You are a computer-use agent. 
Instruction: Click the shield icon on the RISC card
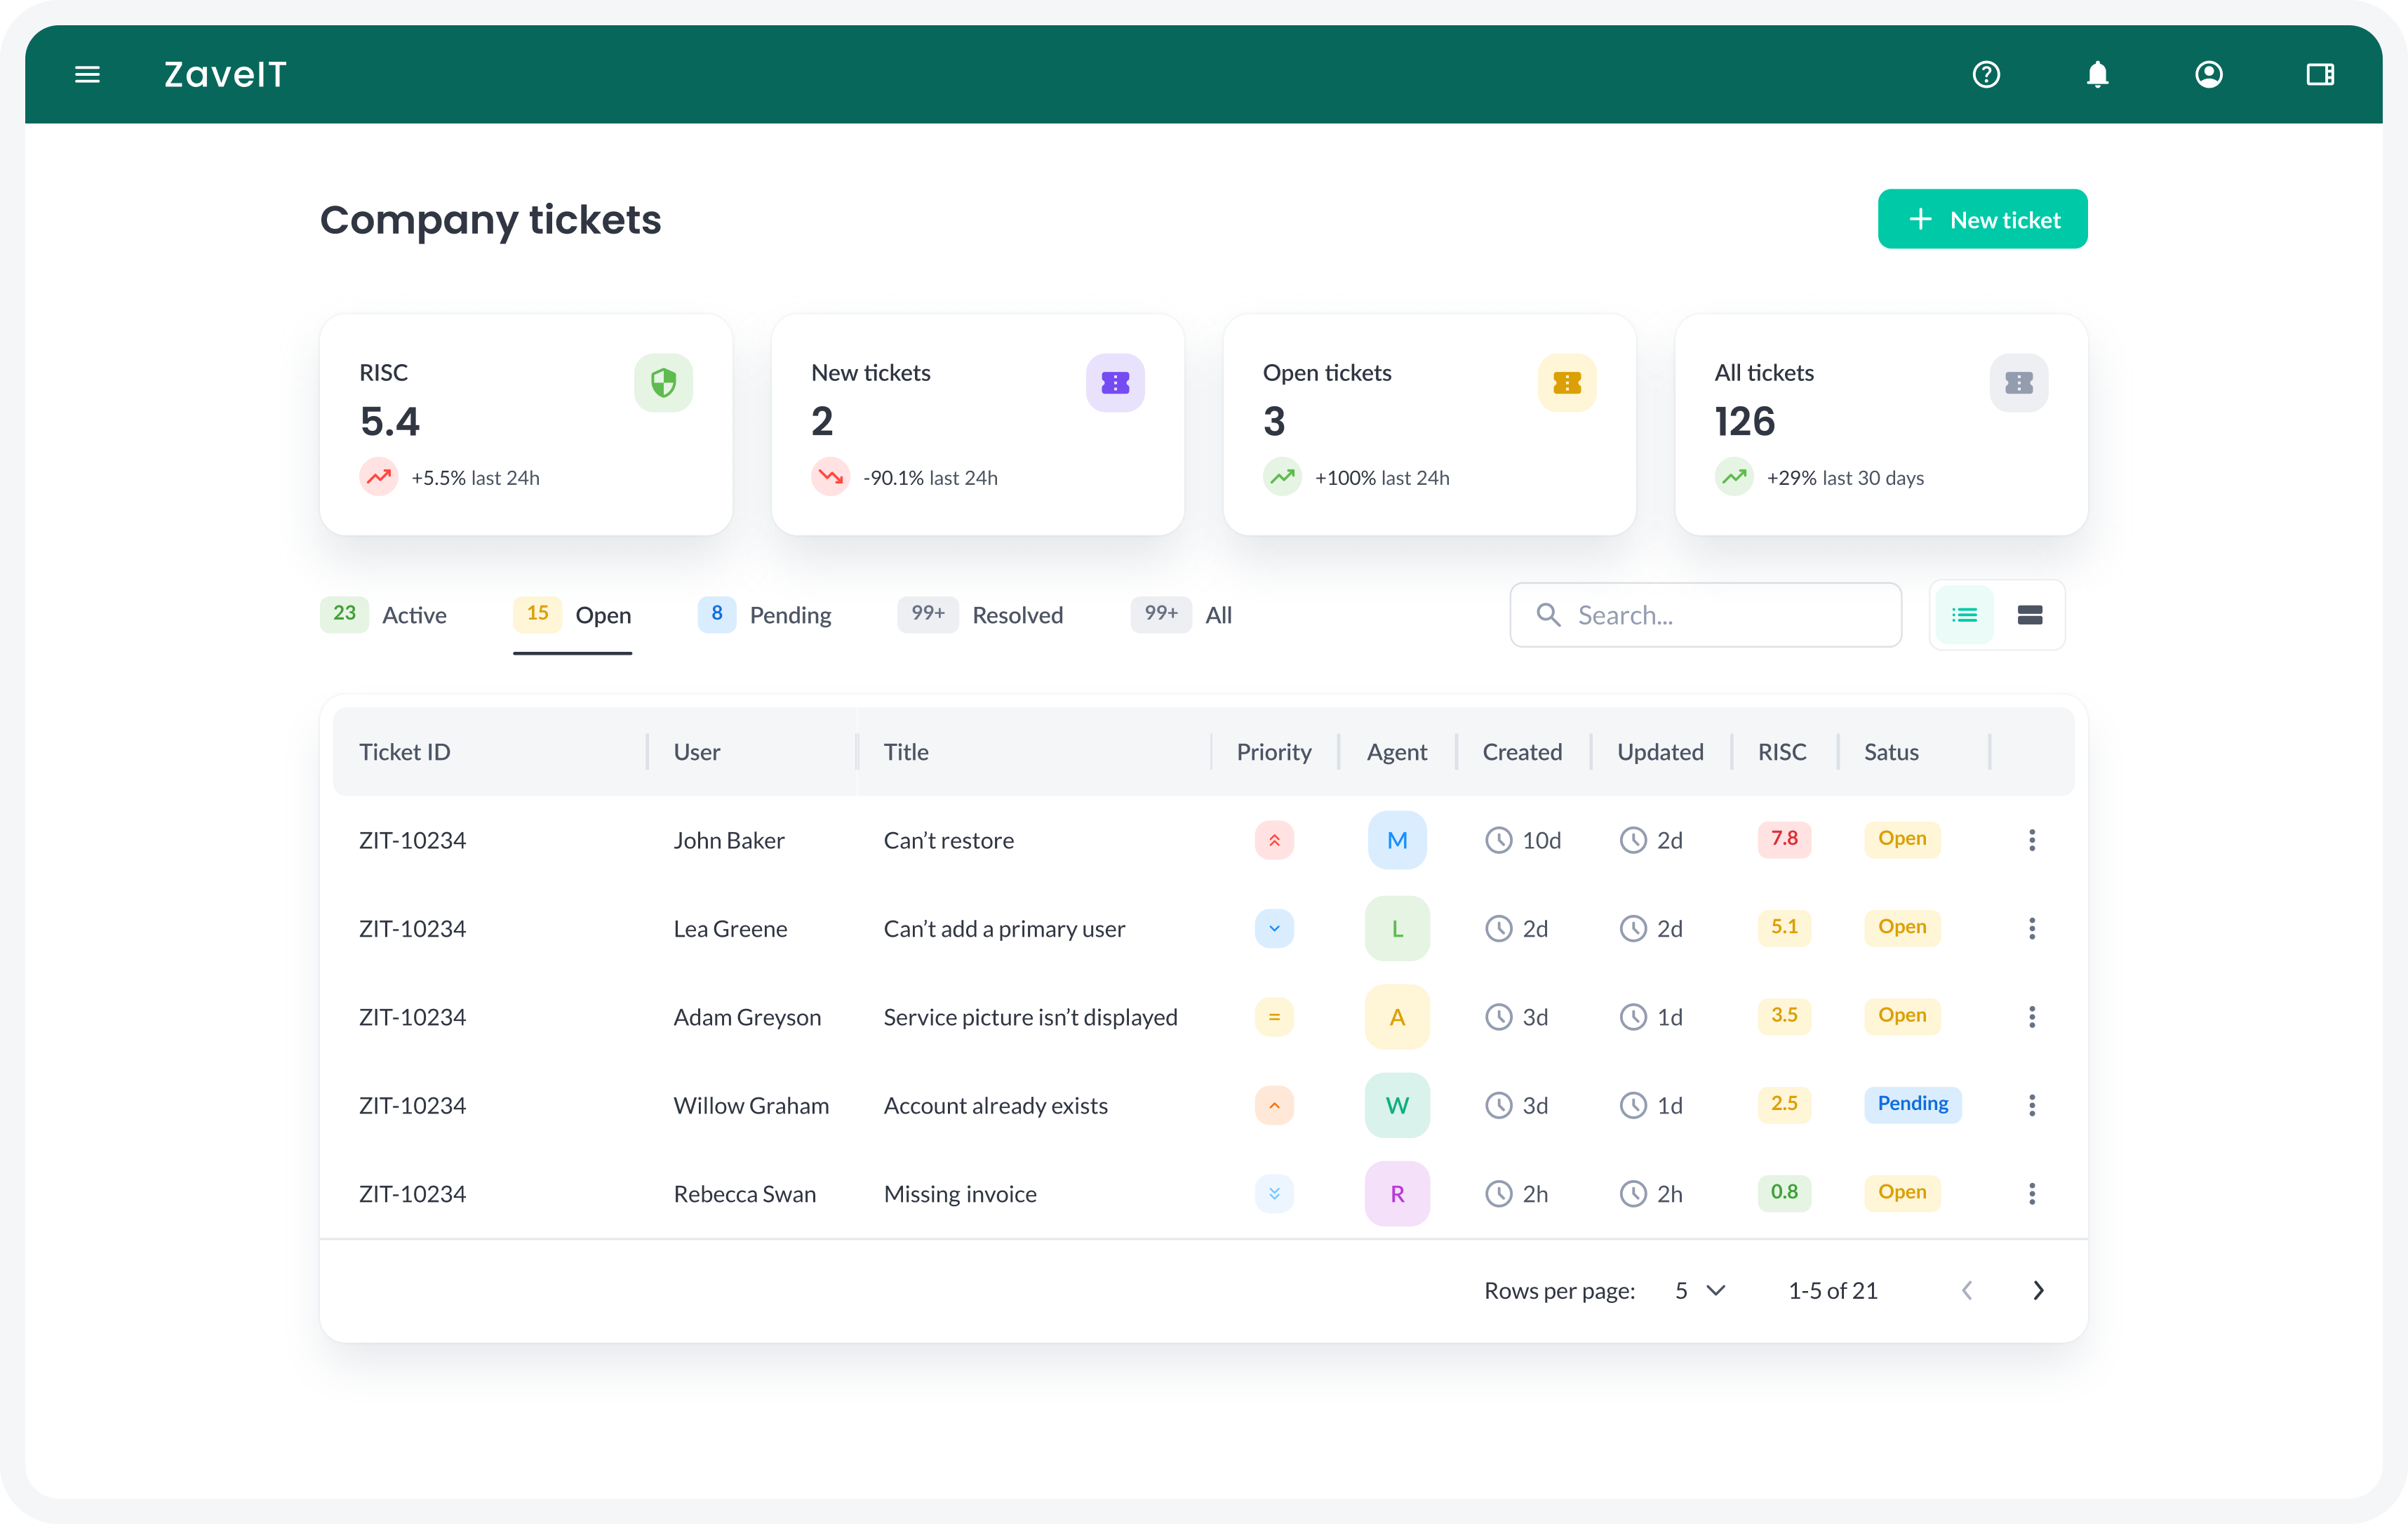663,383
